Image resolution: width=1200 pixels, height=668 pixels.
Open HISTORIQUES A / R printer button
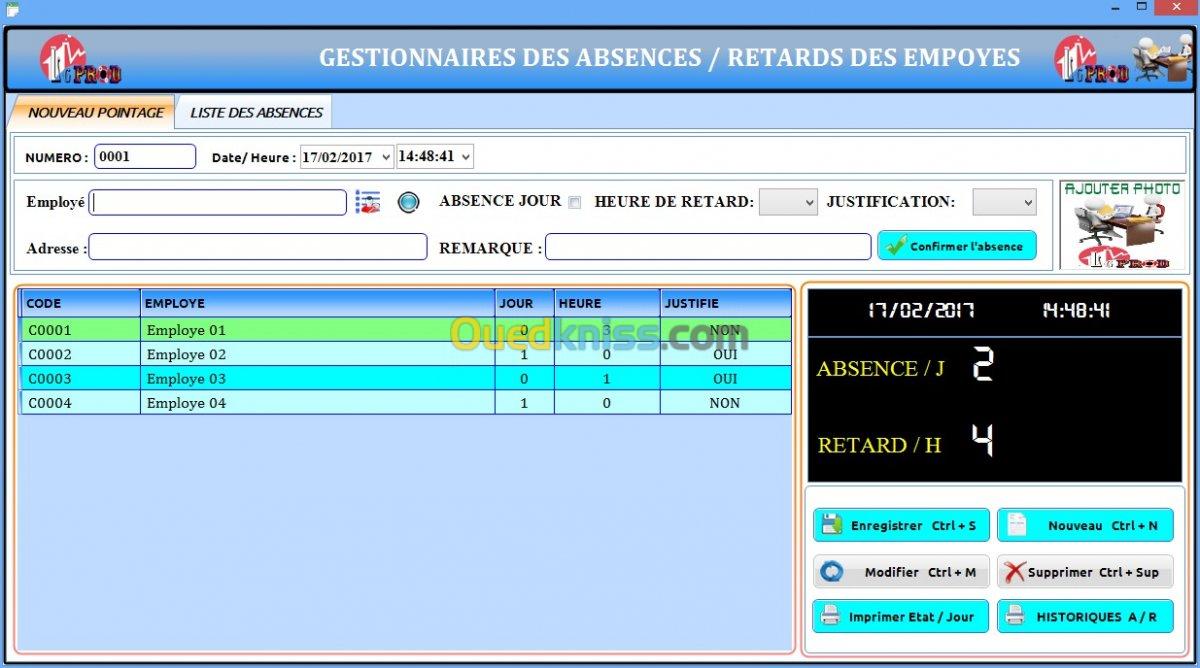coord(1085,617)
